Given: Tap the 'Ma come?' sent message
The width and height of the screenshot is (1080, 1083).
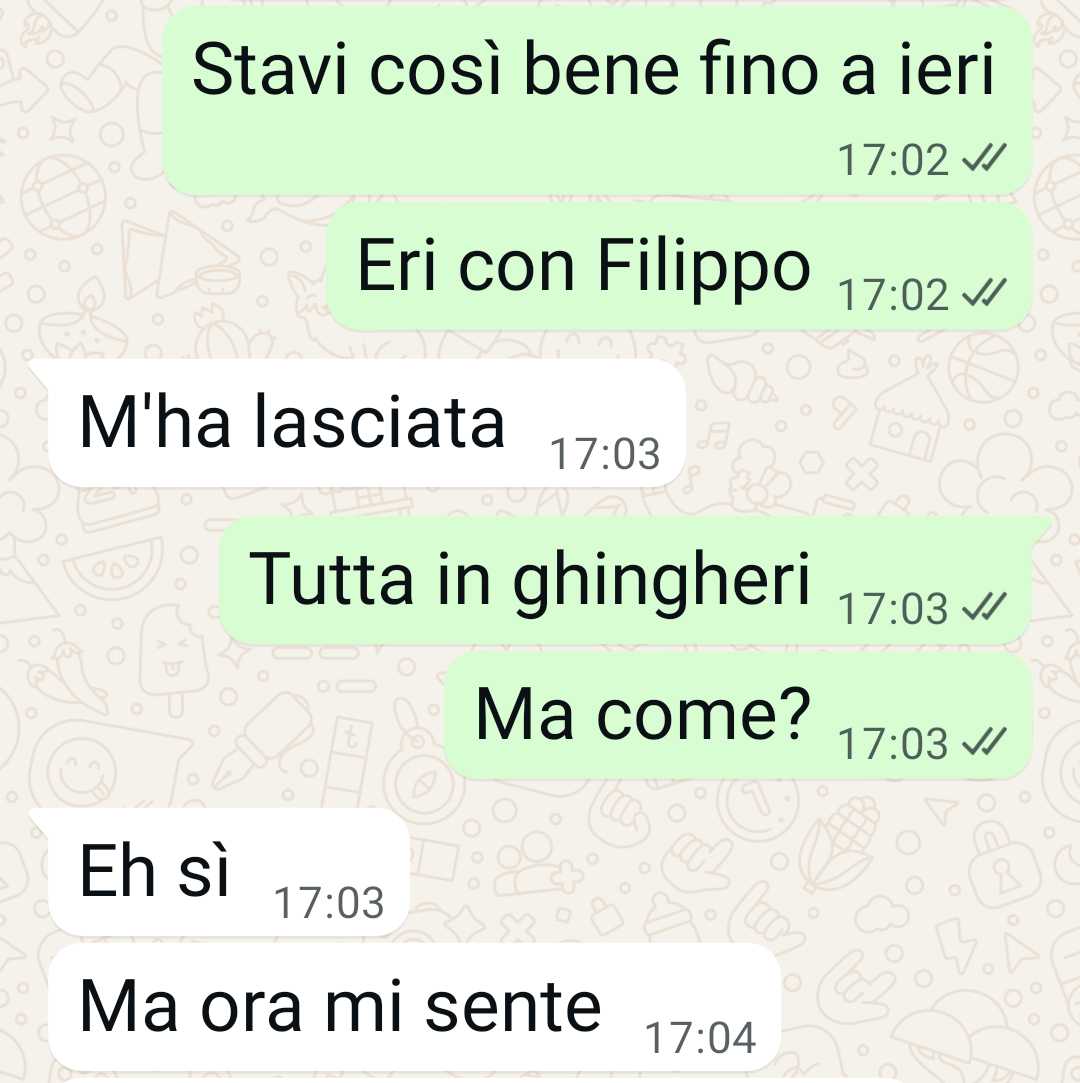Looking at the screenshot, I should click(738, 715).
